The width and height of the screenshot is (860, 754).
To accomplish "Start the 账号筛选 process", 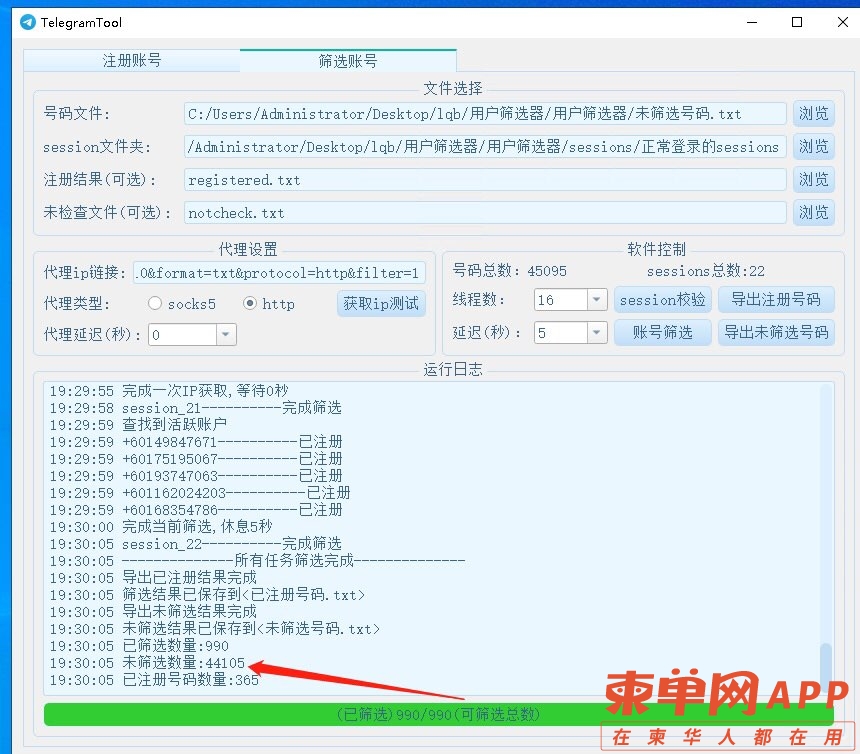I will point(663,332).
